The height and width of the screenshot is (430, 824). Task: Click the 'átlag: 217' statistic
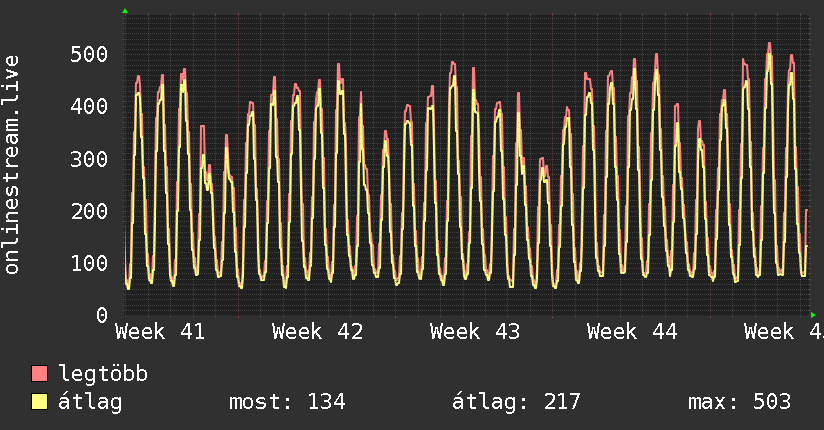(x=516, y=402)
